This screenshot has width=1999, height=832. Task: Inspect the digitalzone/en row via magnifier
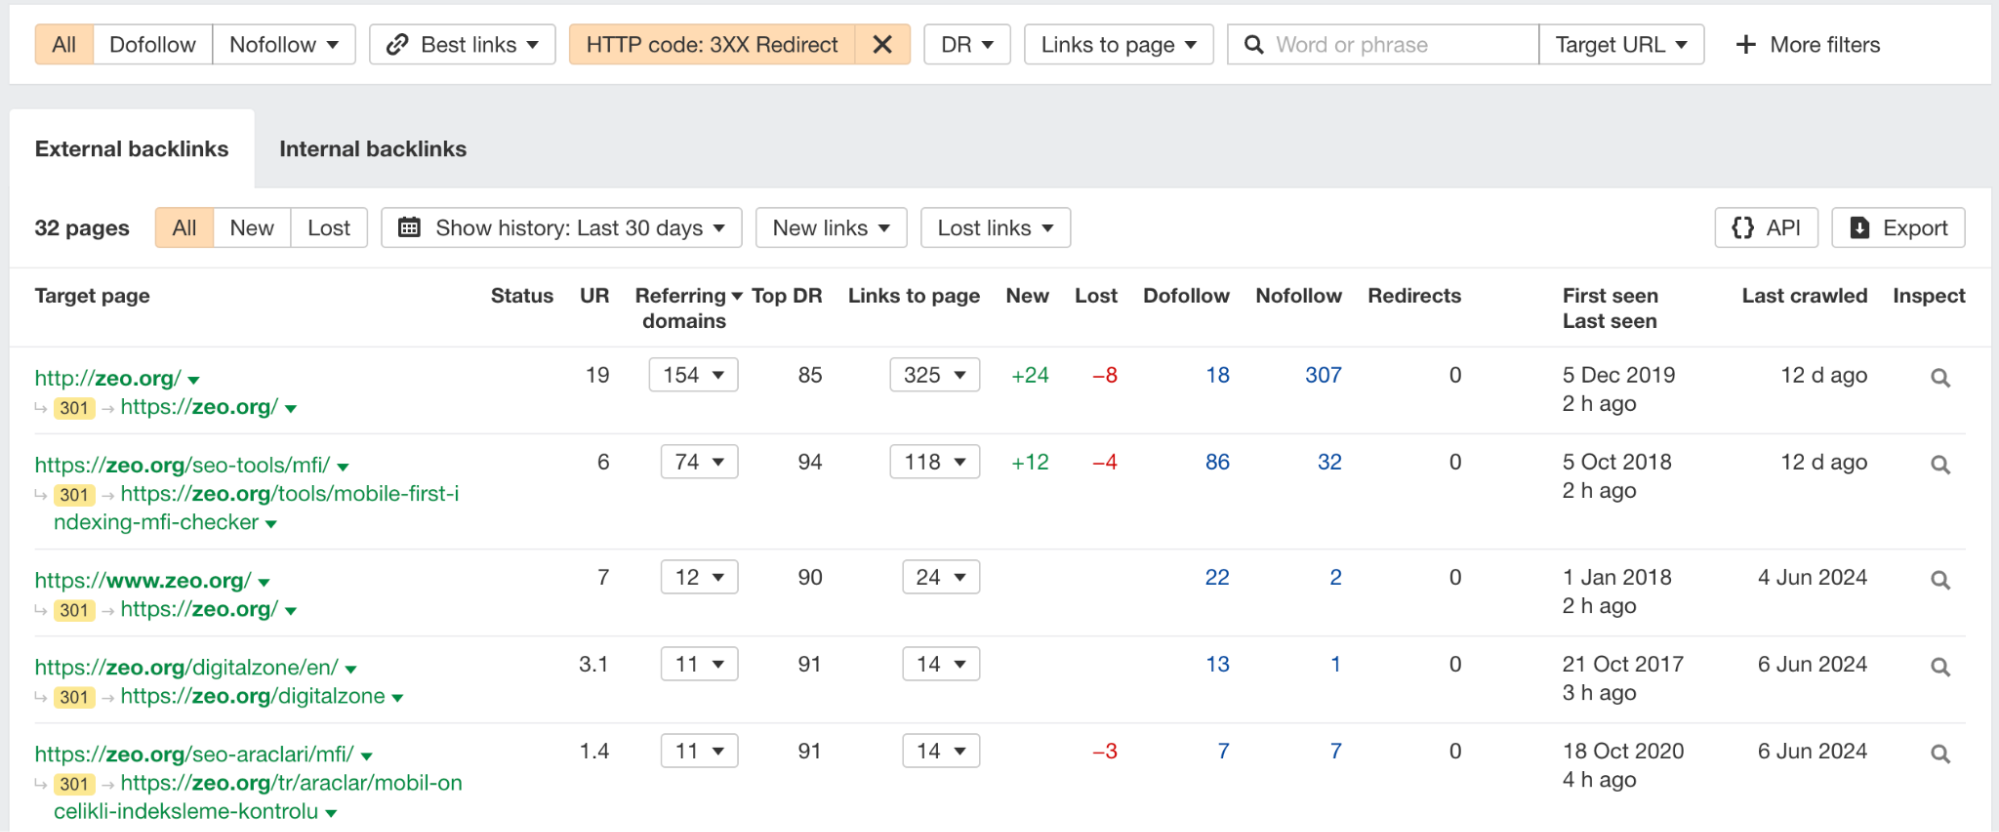(x=1940, y=667)
